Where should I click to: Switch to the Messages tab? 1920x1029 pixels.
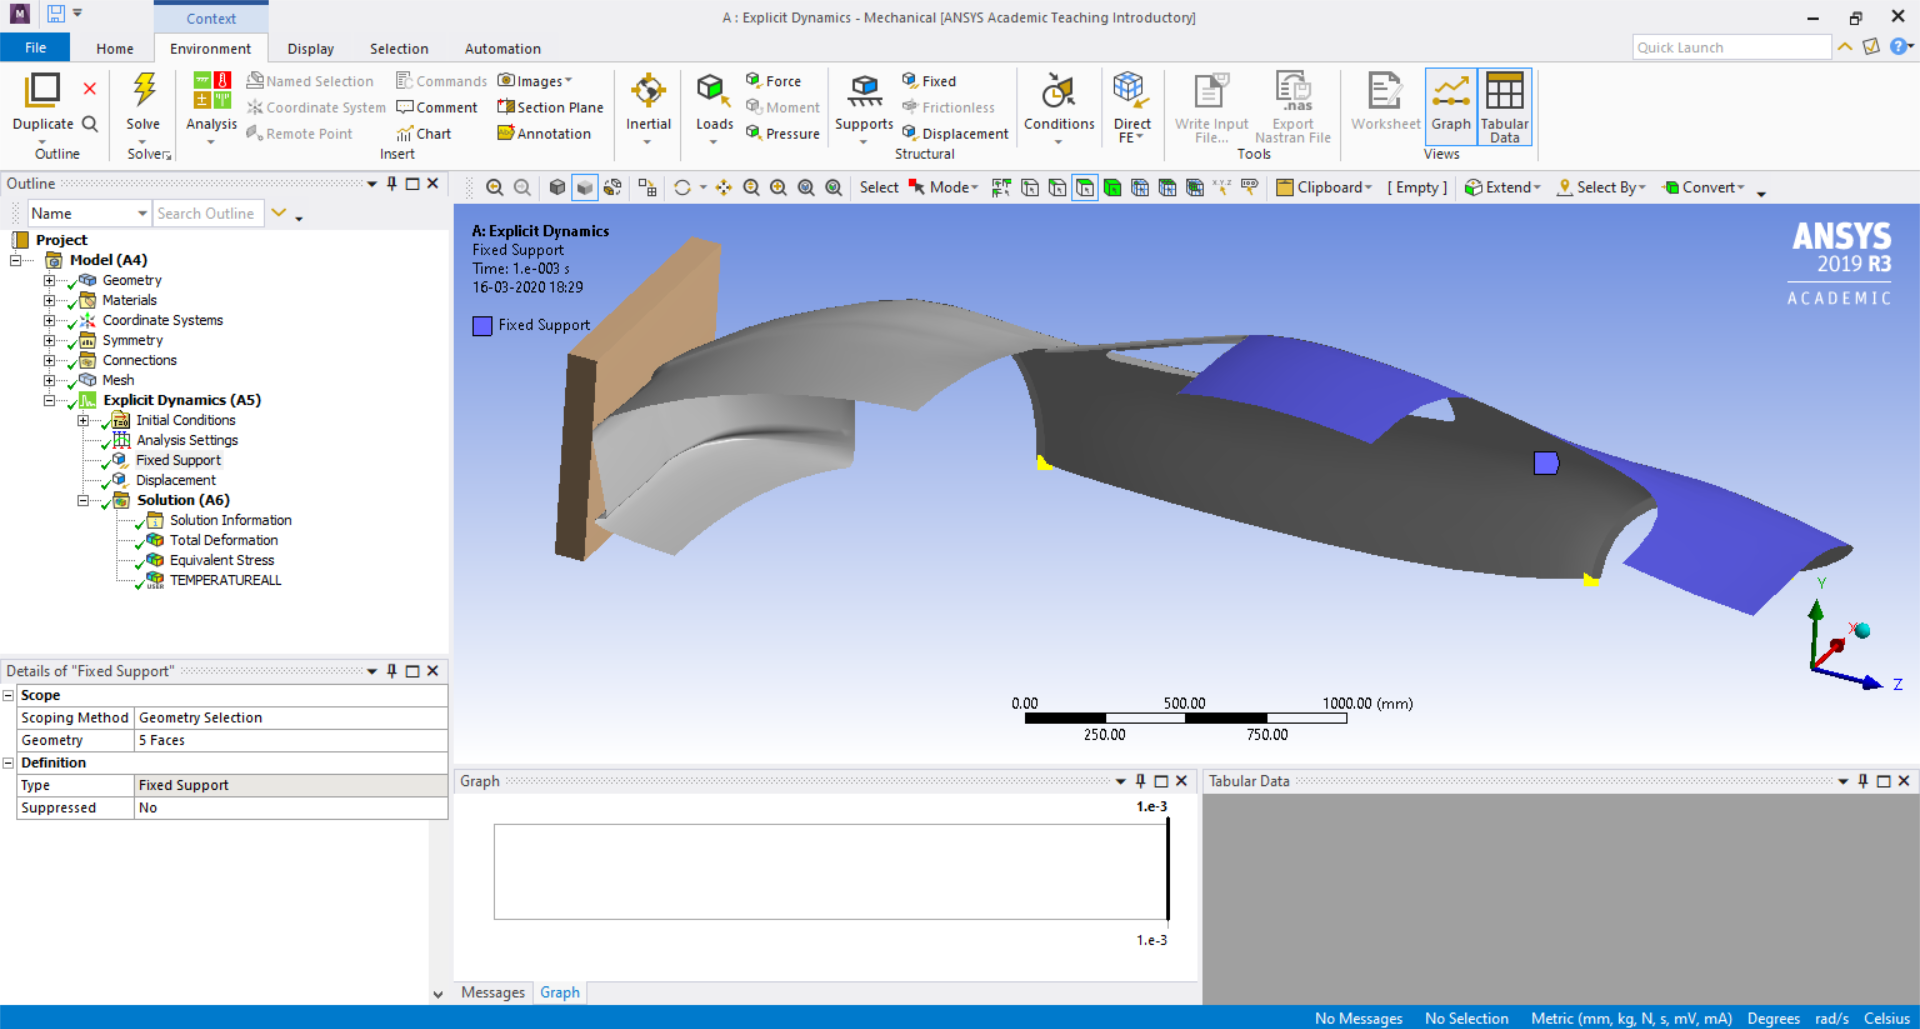pos(492,992)
